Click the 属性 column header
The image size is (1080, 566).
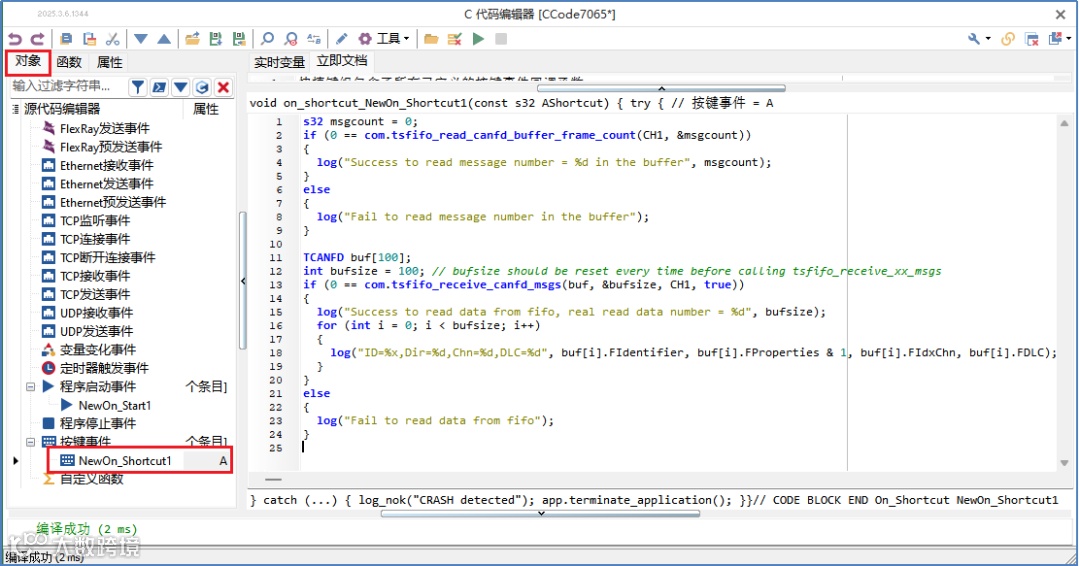click(205, 109)
